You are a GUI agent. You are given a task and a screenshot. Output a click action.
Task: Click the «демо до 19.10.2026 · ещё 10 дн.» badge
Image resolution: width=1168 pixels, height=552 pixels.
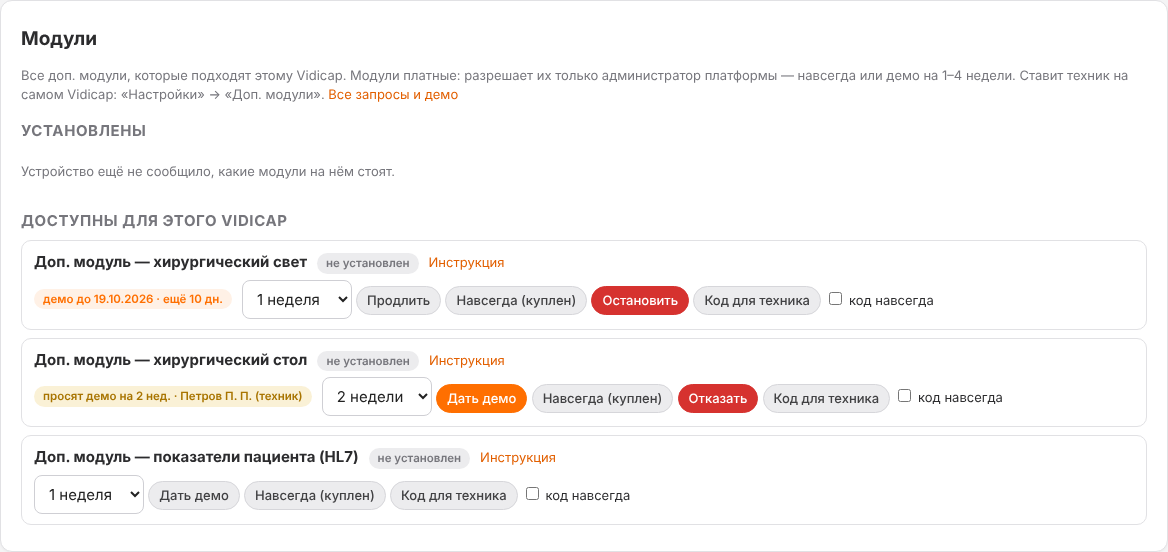tap(133, 299)
